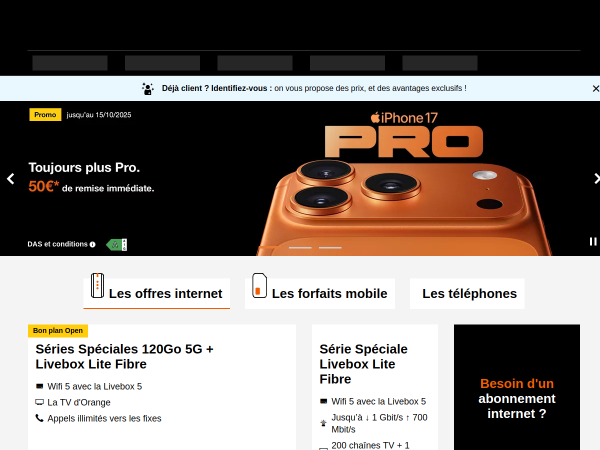Viewport: 600px width, 450px height.
Task: Click the info icon next to DAS et conditions
Action: [x=93, y=245]
